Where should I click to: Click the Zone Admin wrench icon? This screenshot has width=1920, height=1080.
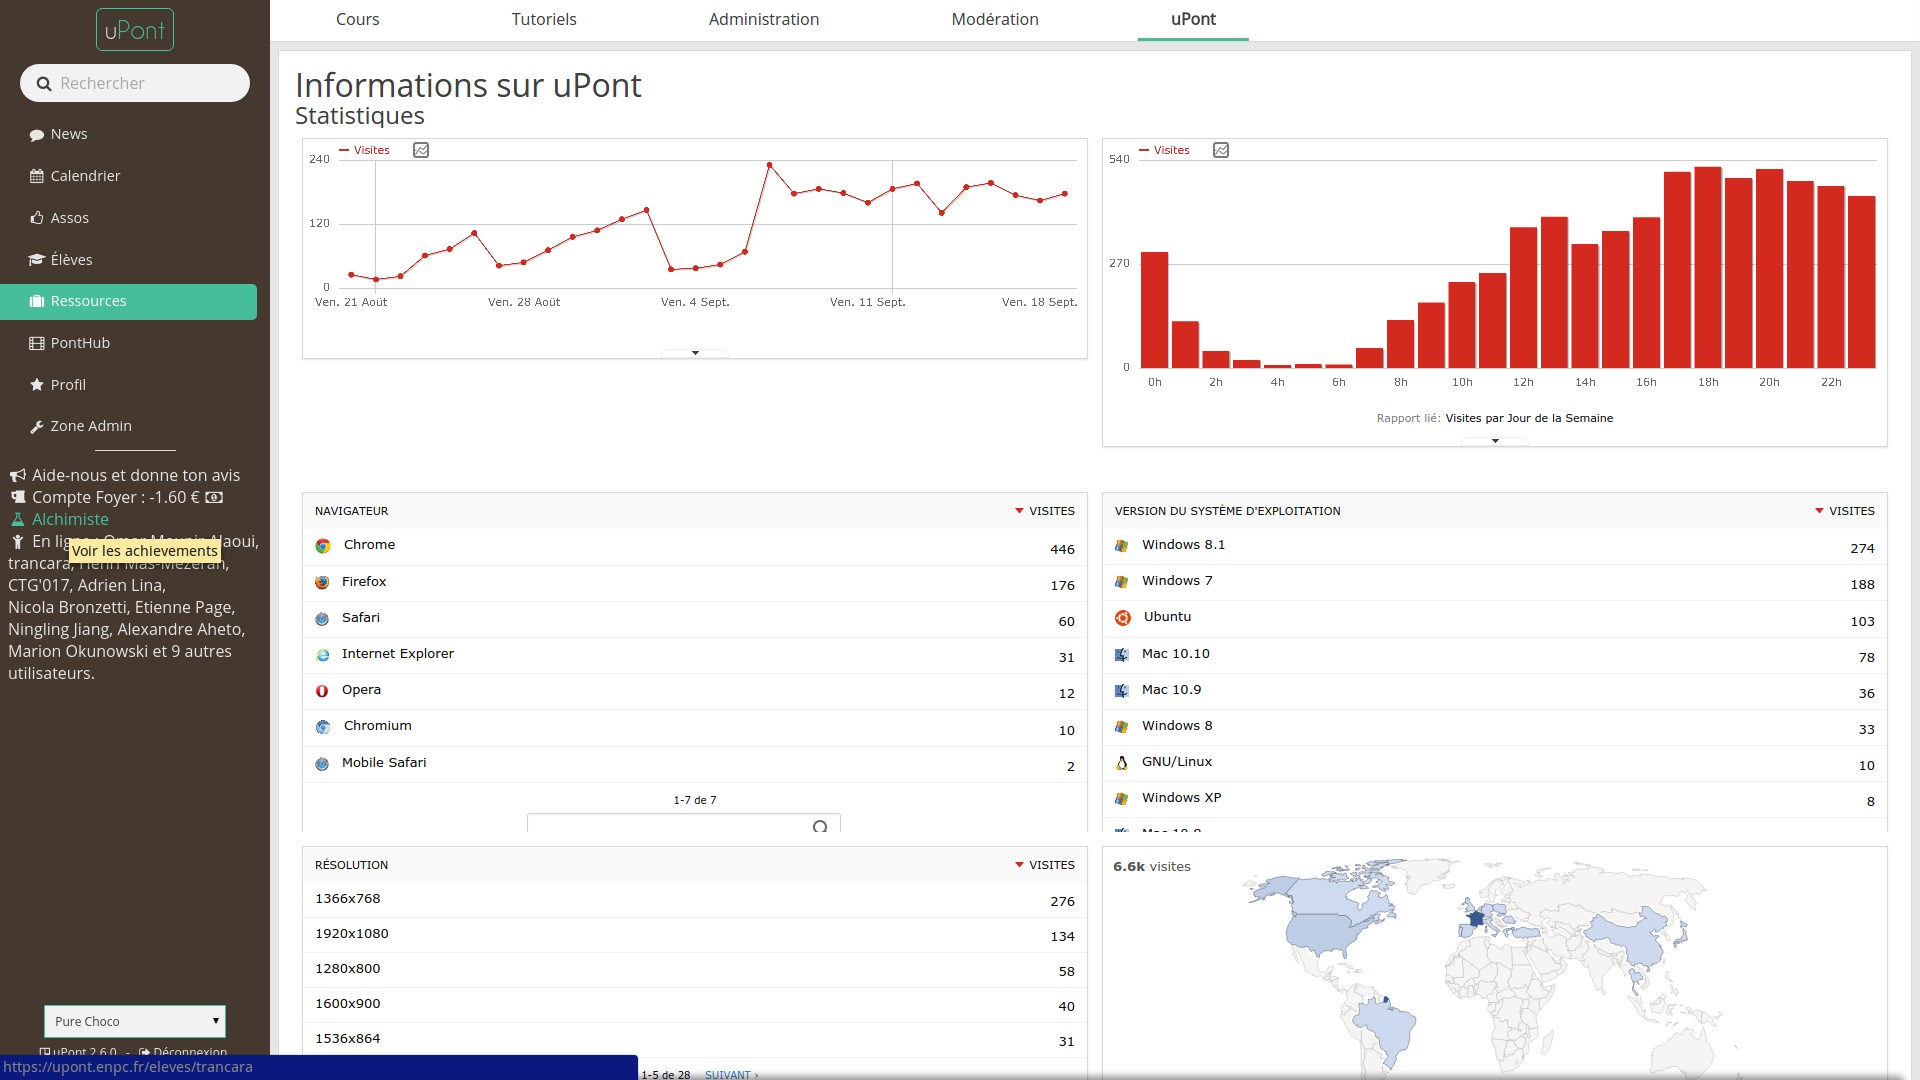pos(37,427)
